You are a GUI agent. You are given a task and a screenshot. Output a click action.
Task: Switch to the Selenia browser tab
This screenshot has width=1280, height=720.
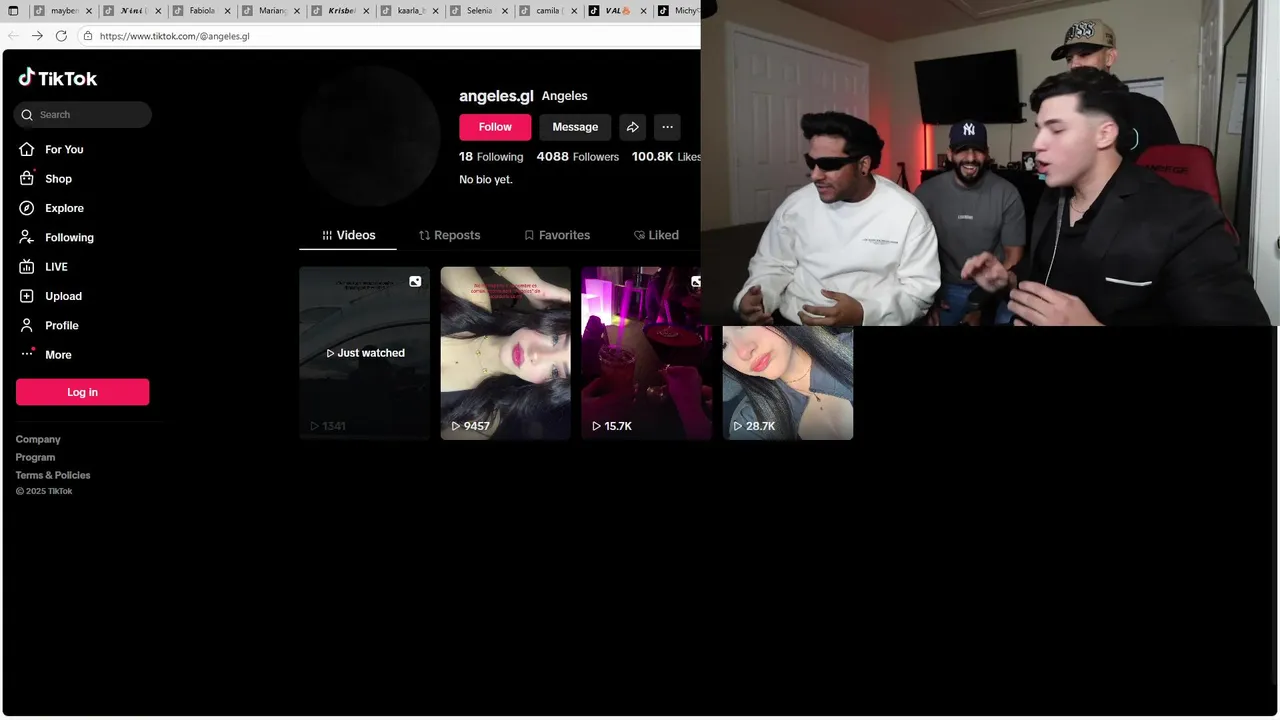(480, 11)
